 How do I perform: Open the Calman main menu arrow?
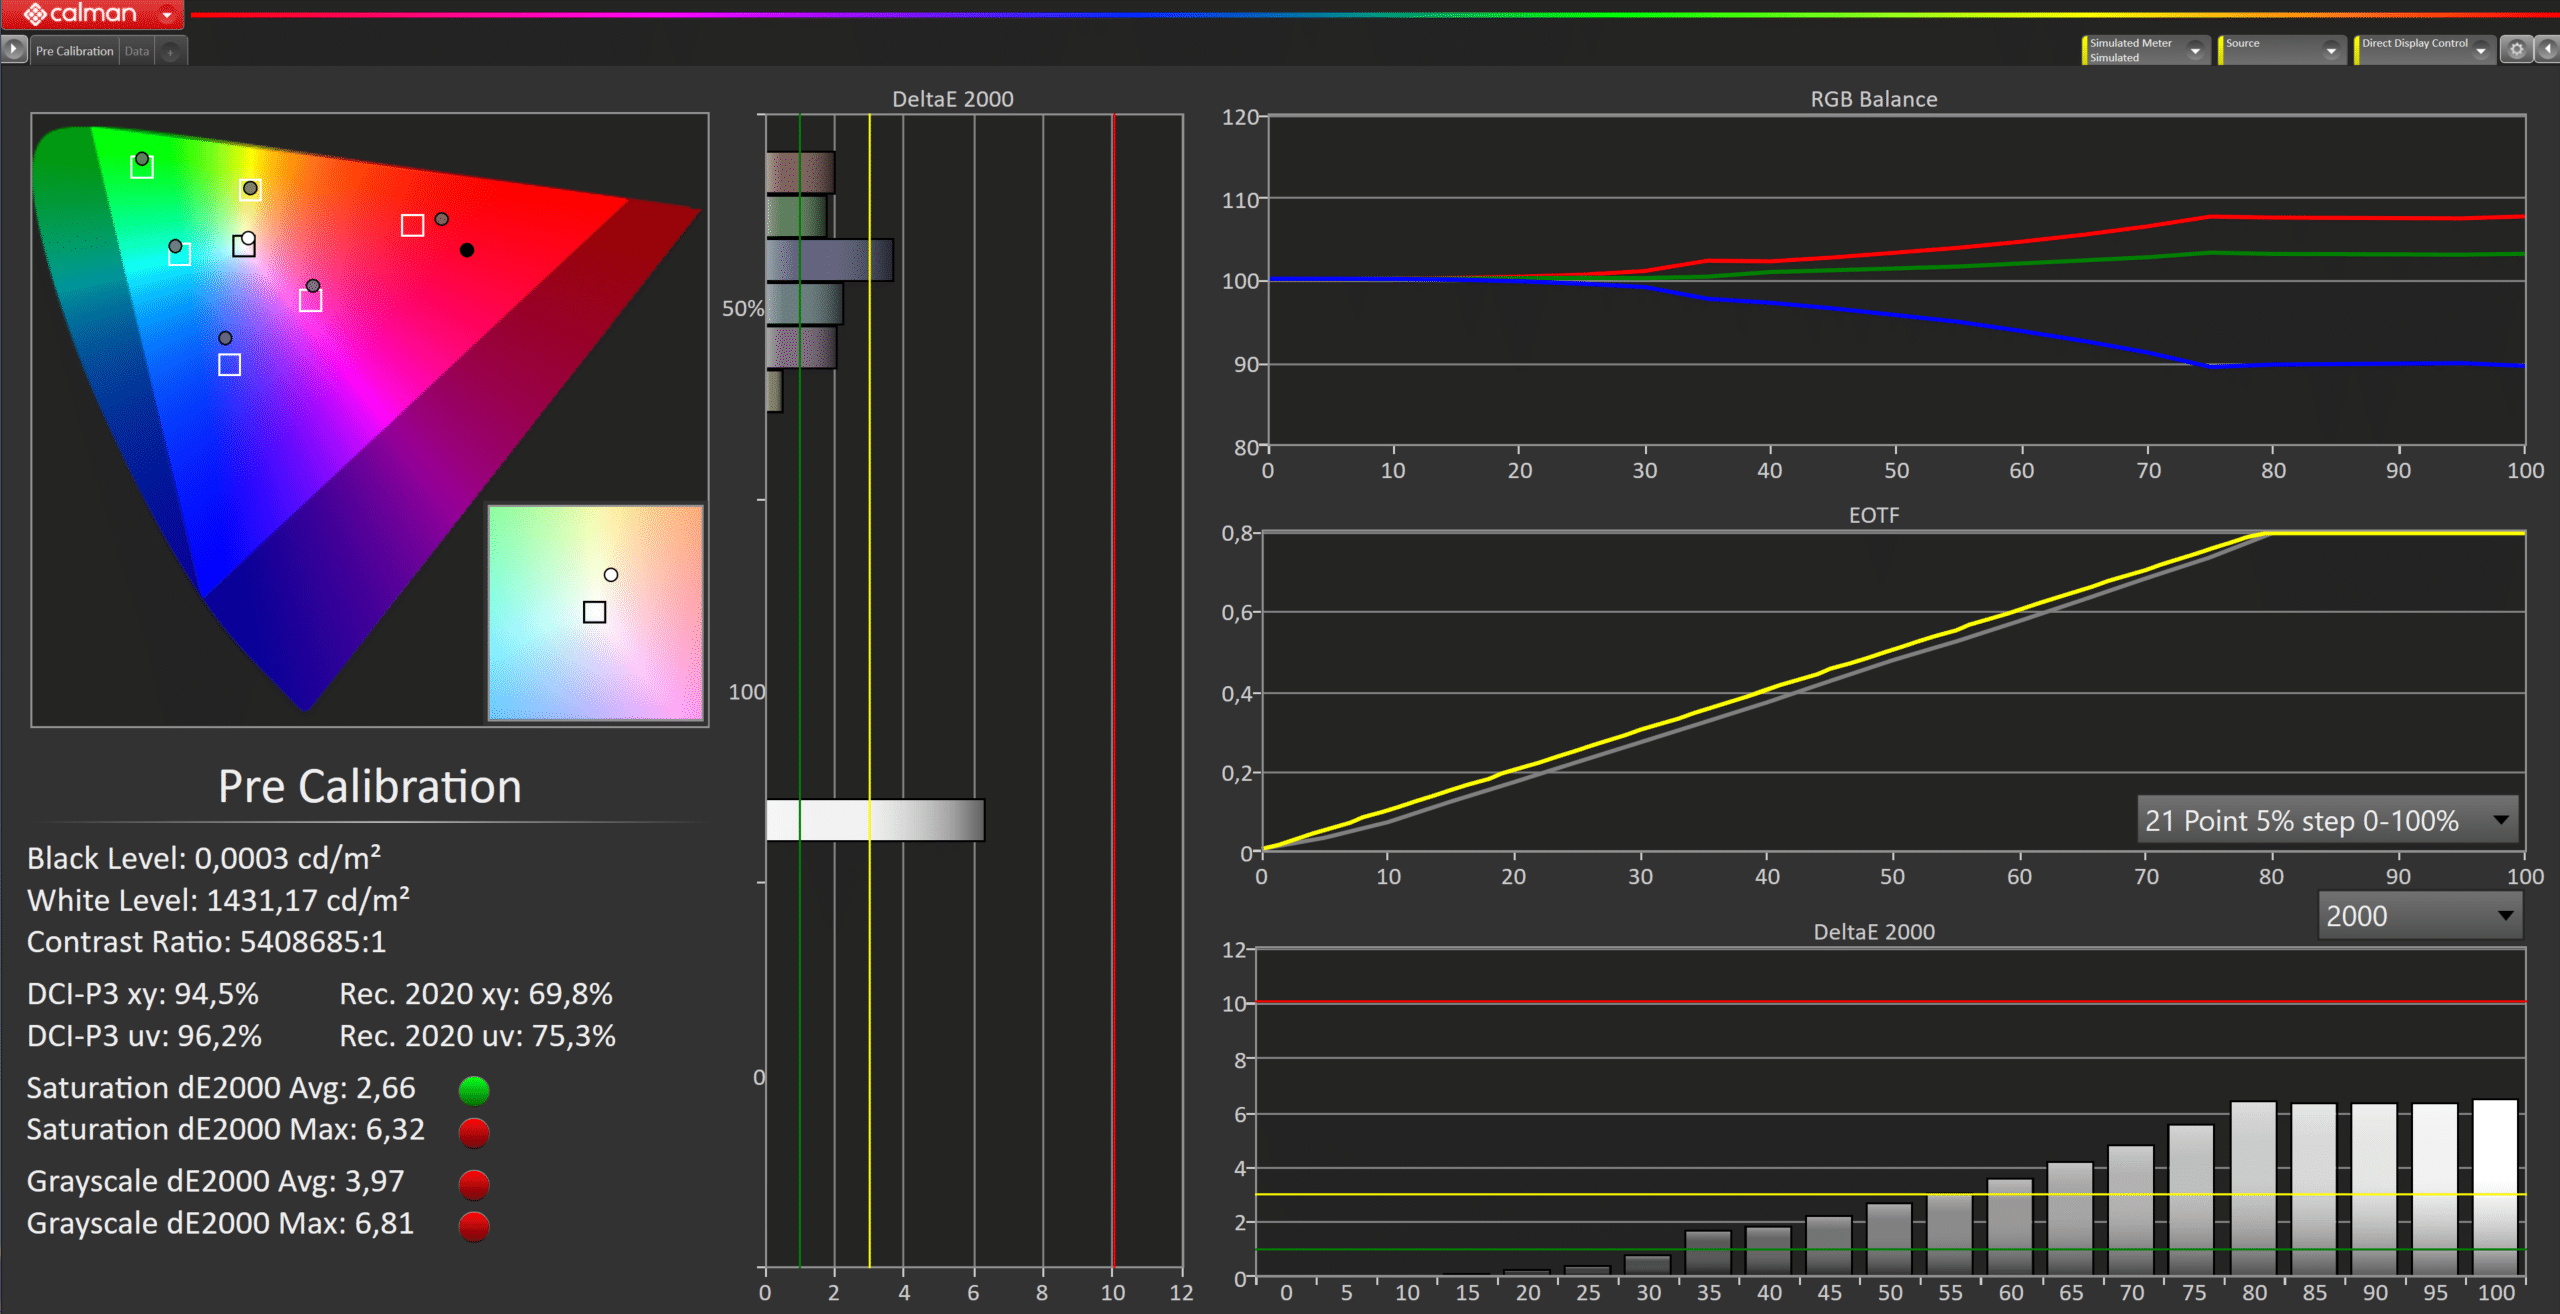166,15
